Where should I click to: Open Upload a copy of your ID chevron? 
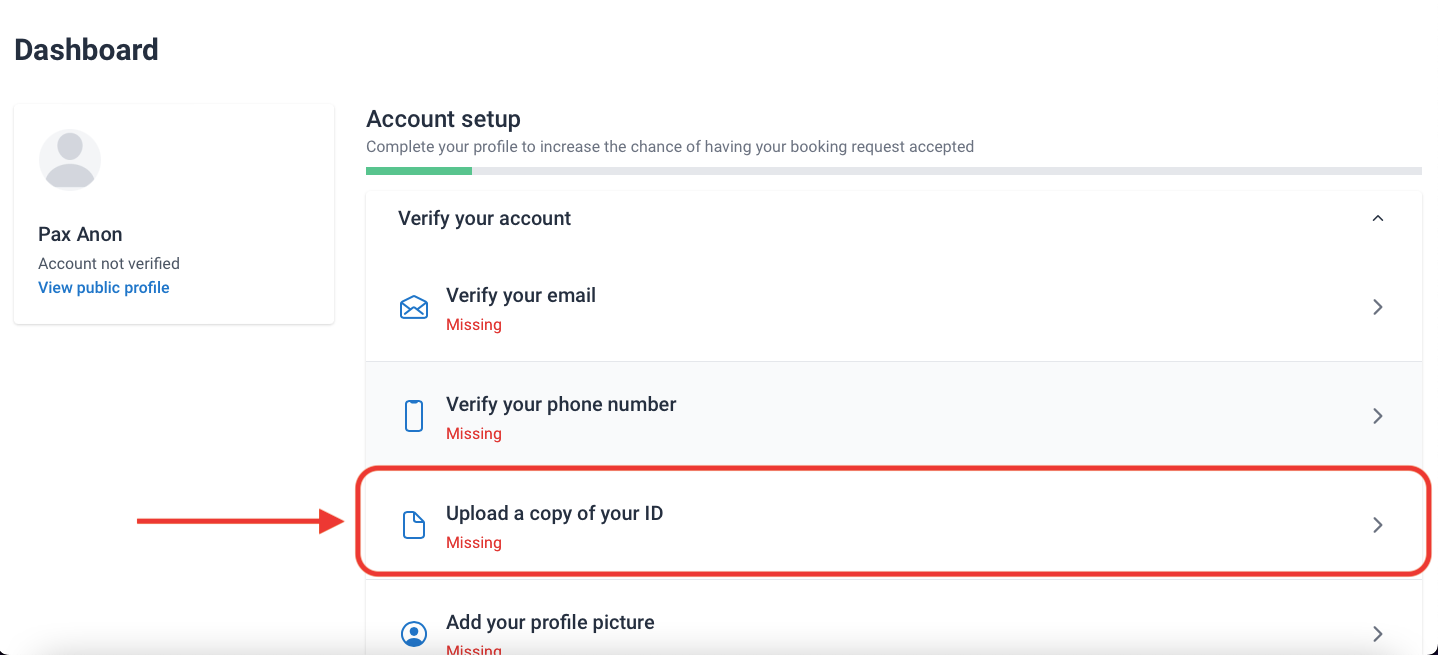click(x=1378, y=525)
